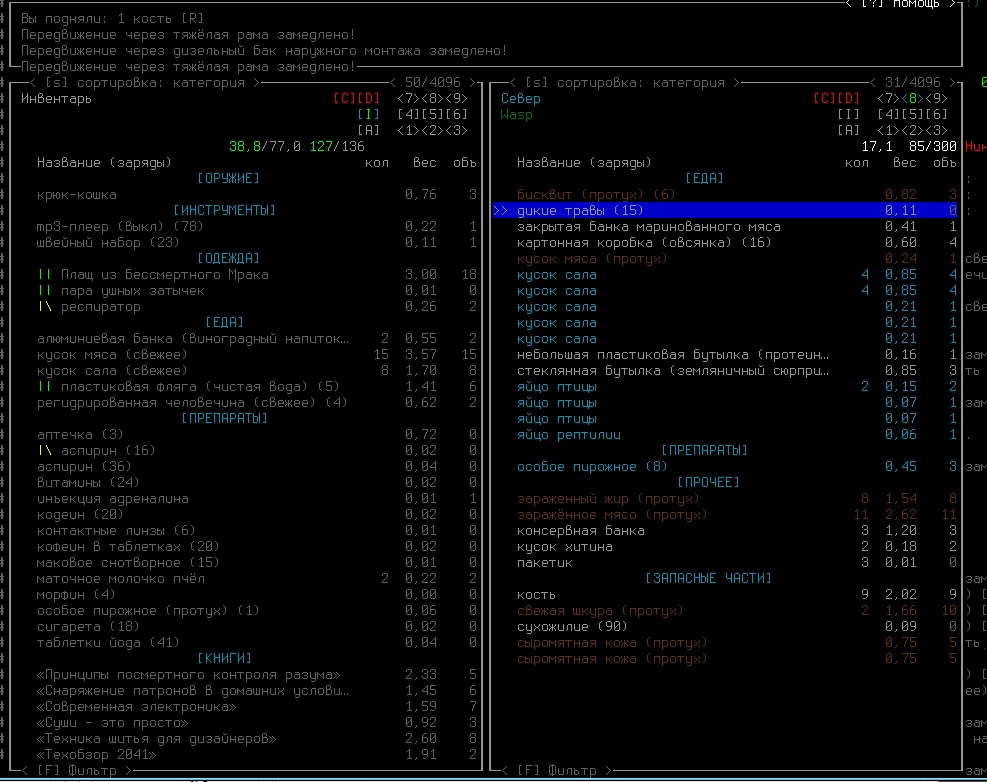Select аптечка (3)
987x782 pixels.
[257, 434]
